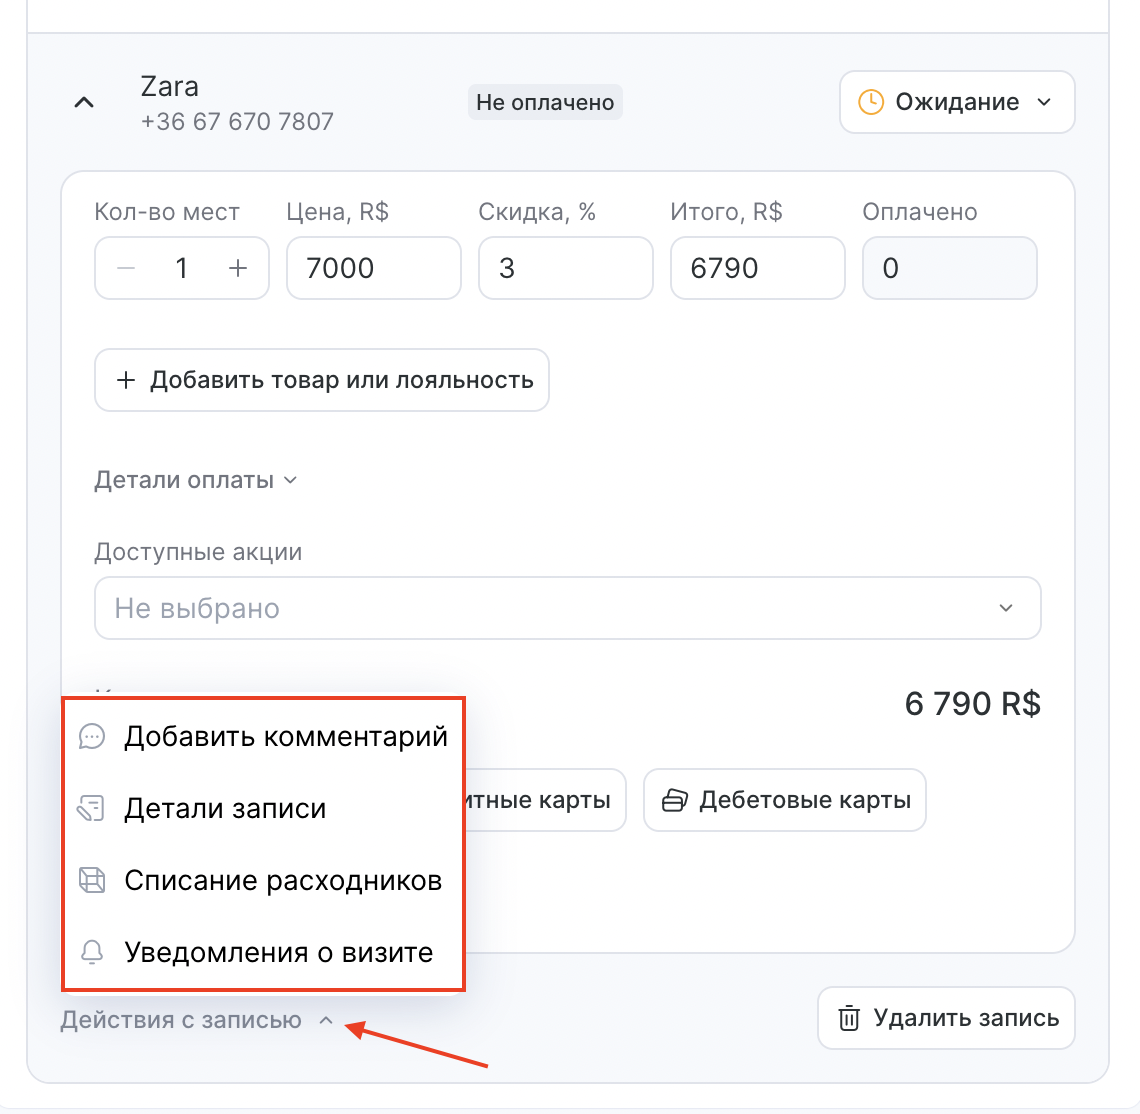Viewport: 1140px width, 1114px height.
Task: Select Добавить комментарий menu item
Action: [263, 737]
